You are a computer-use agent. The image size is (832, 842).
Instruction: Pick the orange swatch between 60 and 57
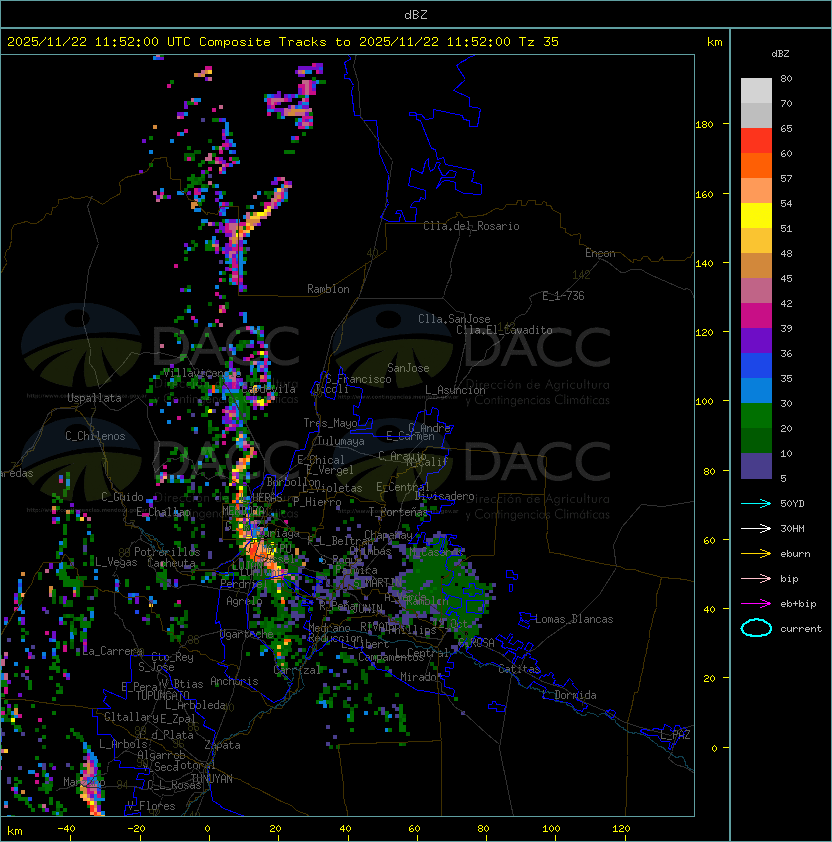756,165
